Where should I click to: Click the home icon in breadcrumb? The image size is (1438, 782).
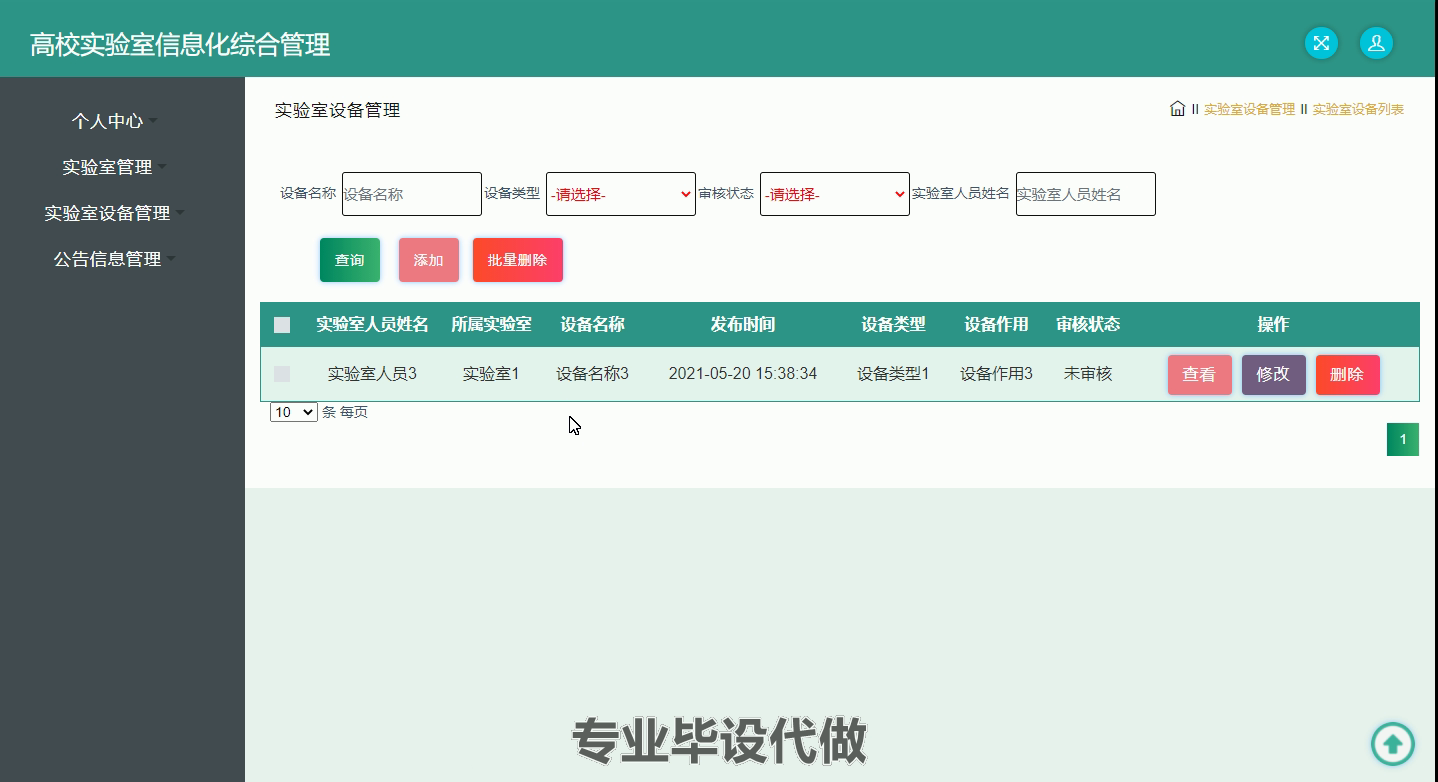tap(1177, 108)
